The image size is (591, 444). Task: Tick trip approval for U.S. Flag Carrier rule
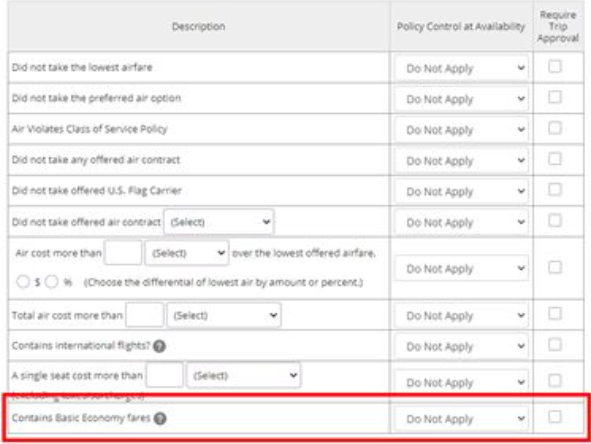pyautogui.click(x=555, y=190)
